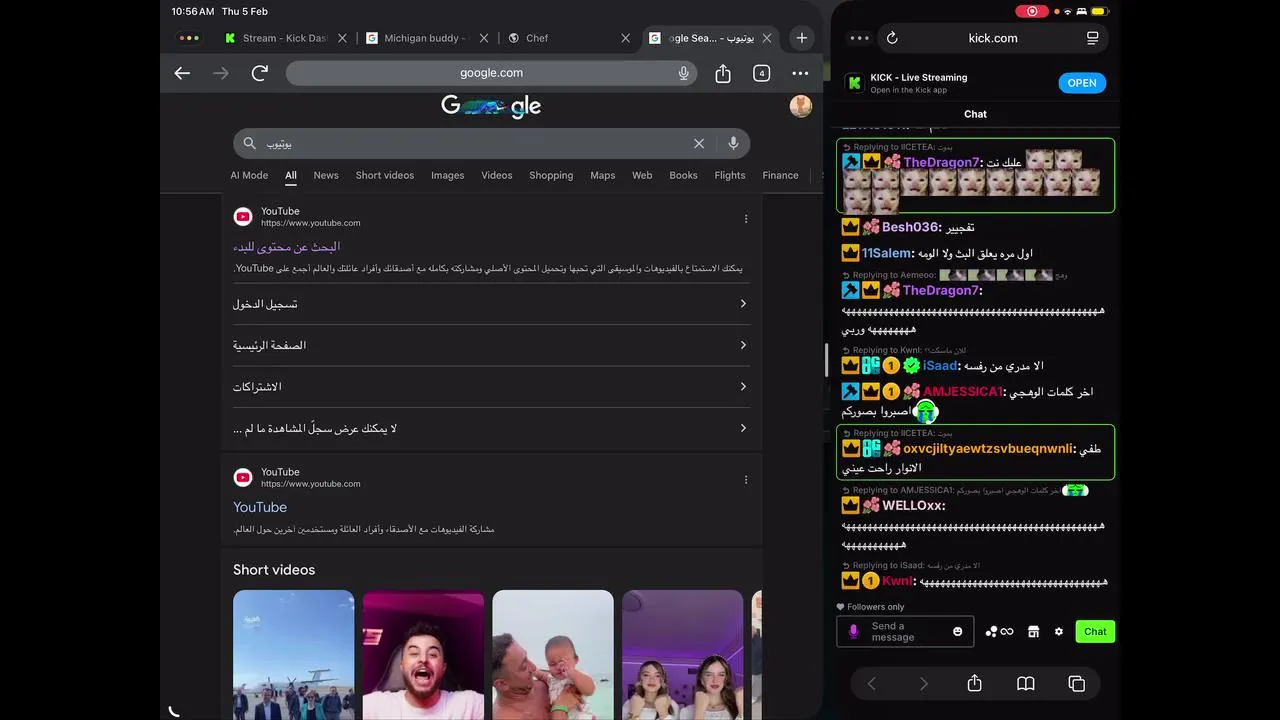
Task: Open share sheet in left browser toolbar
Action: pos(723,73)
